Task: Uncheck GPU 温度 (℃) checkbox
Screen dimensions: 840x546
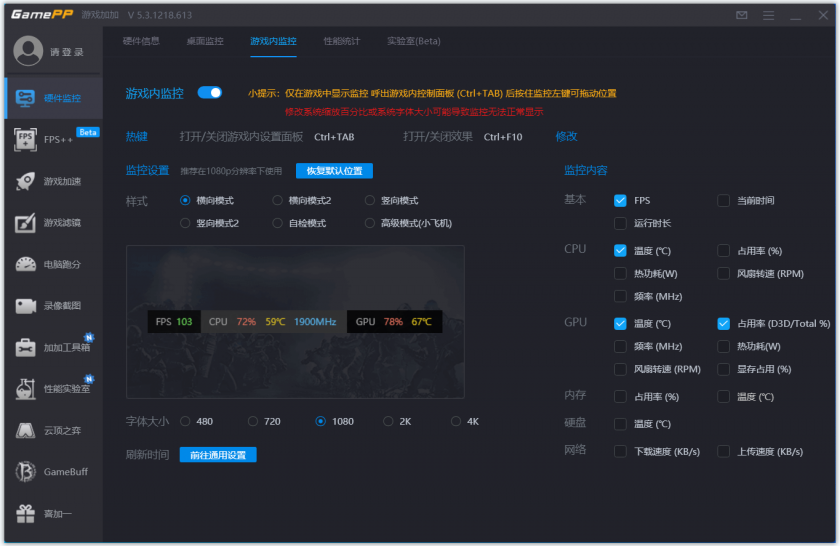Action: click(x=620, y=324)
